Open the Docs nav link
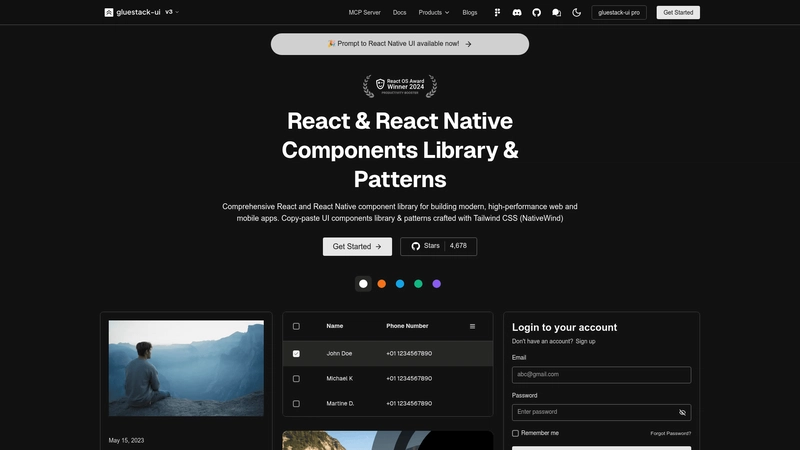 (399, 12)
